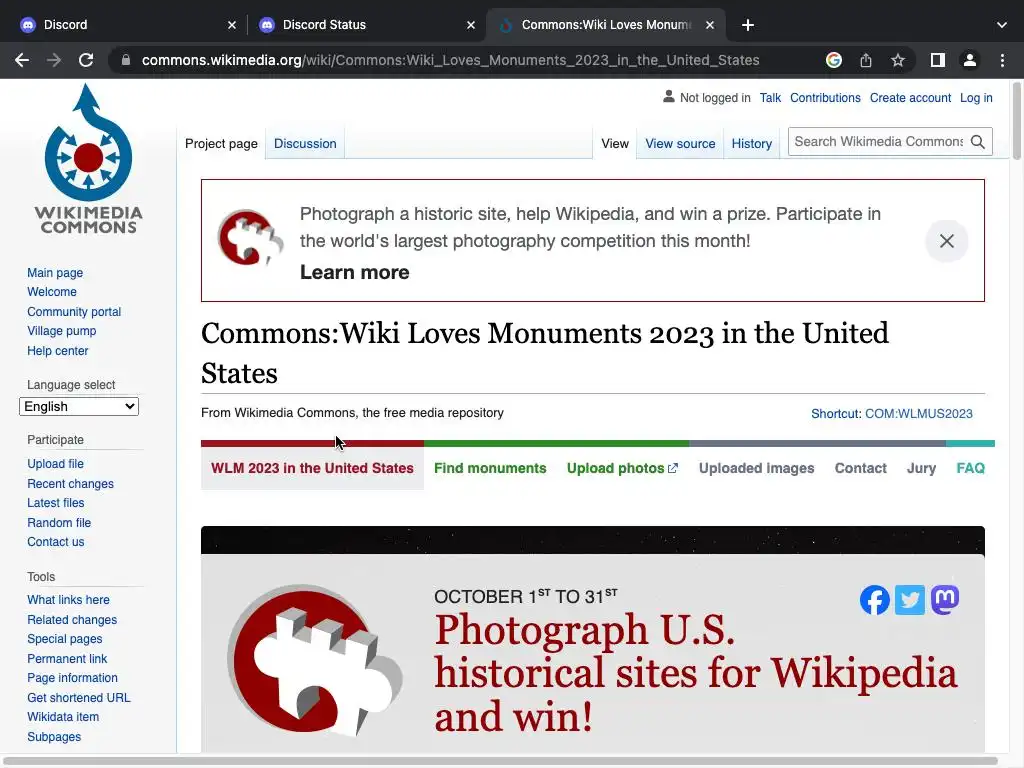The width and height of the screenshot is (1024, 768).
Task: Click the large Wiki Loves Monuments logo
Action: click(x=315, y=660)
